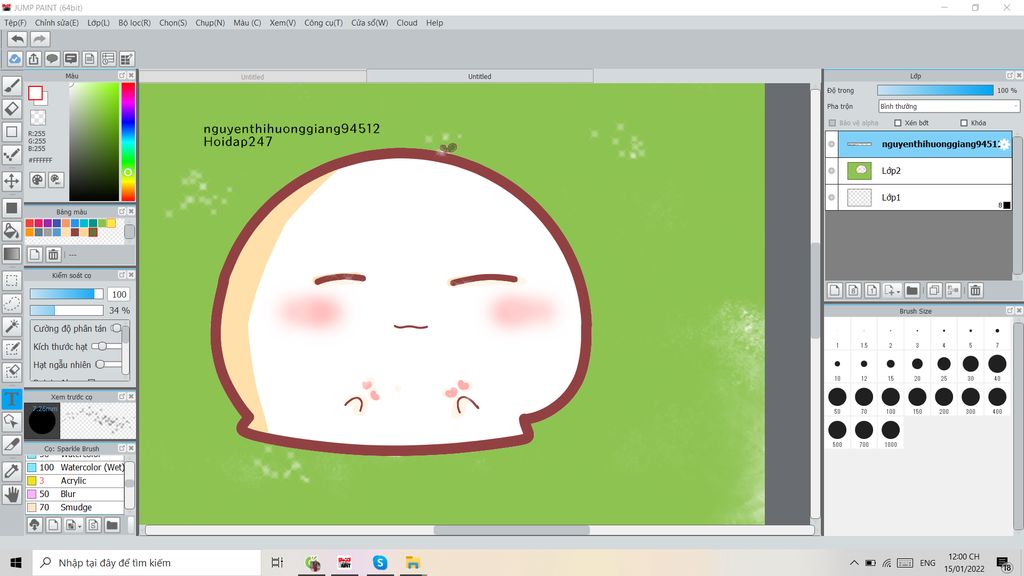The image size is (1024, 576).
Task: Toggle the Khóa lock checkbox
Action: [x=964, y=123]
